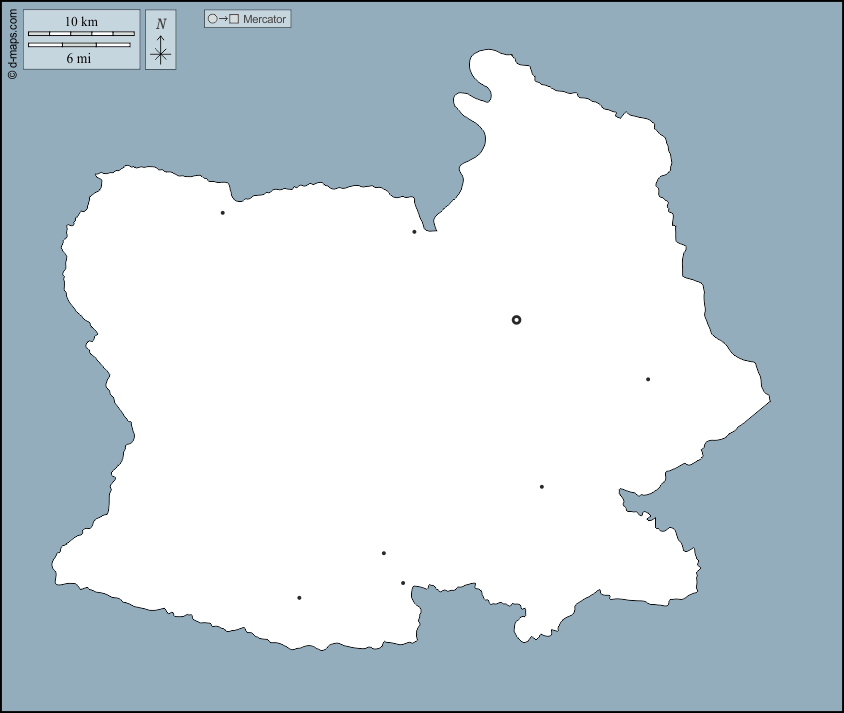The image size is (844, 713).
Task: Click the circle-to-square projection icon
Action: click(223, 19)
